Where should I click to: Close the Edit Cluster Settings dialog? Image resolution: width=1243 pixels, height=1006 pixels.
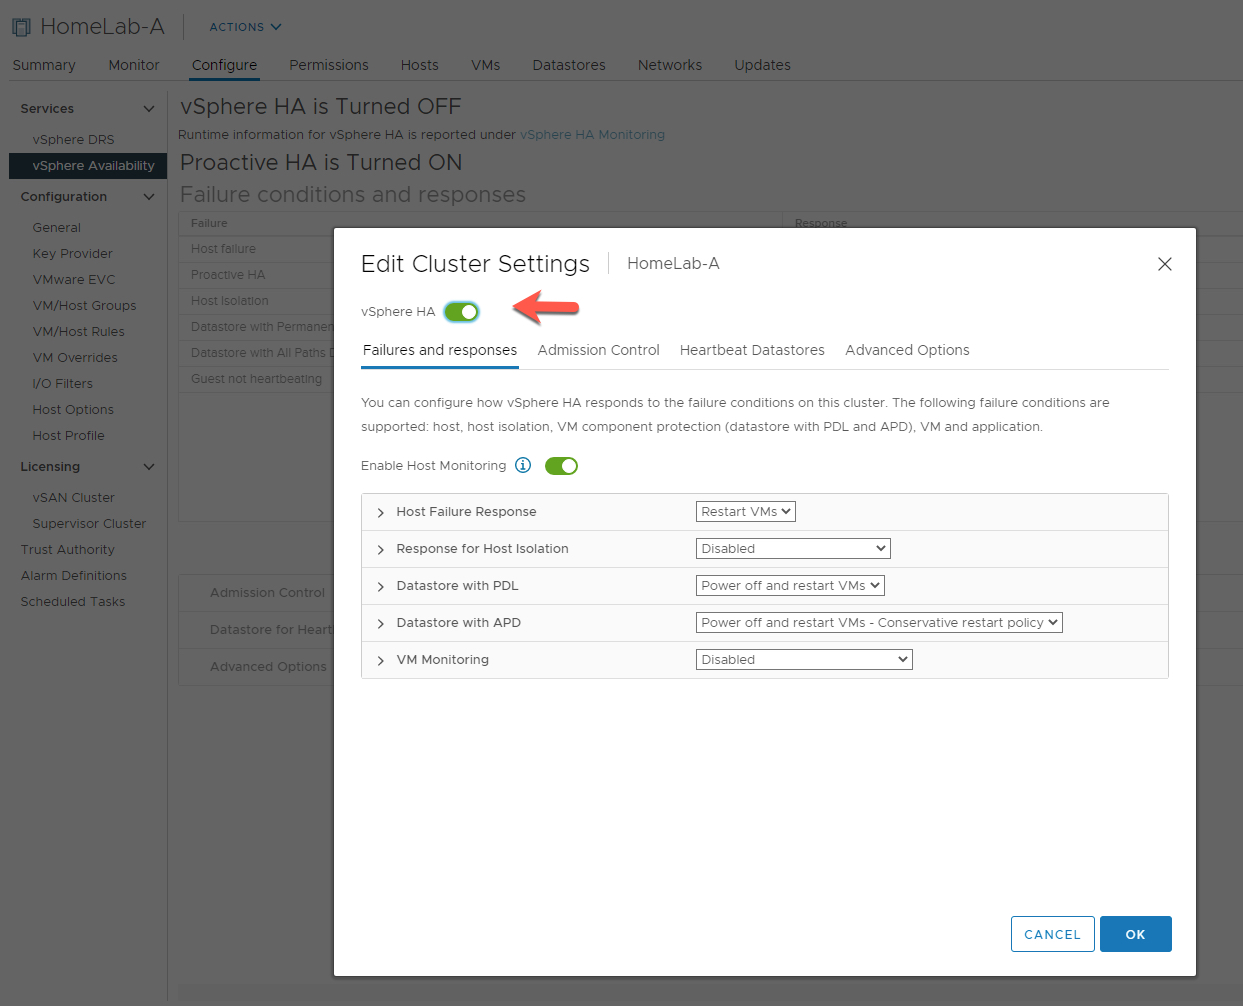1164,263
